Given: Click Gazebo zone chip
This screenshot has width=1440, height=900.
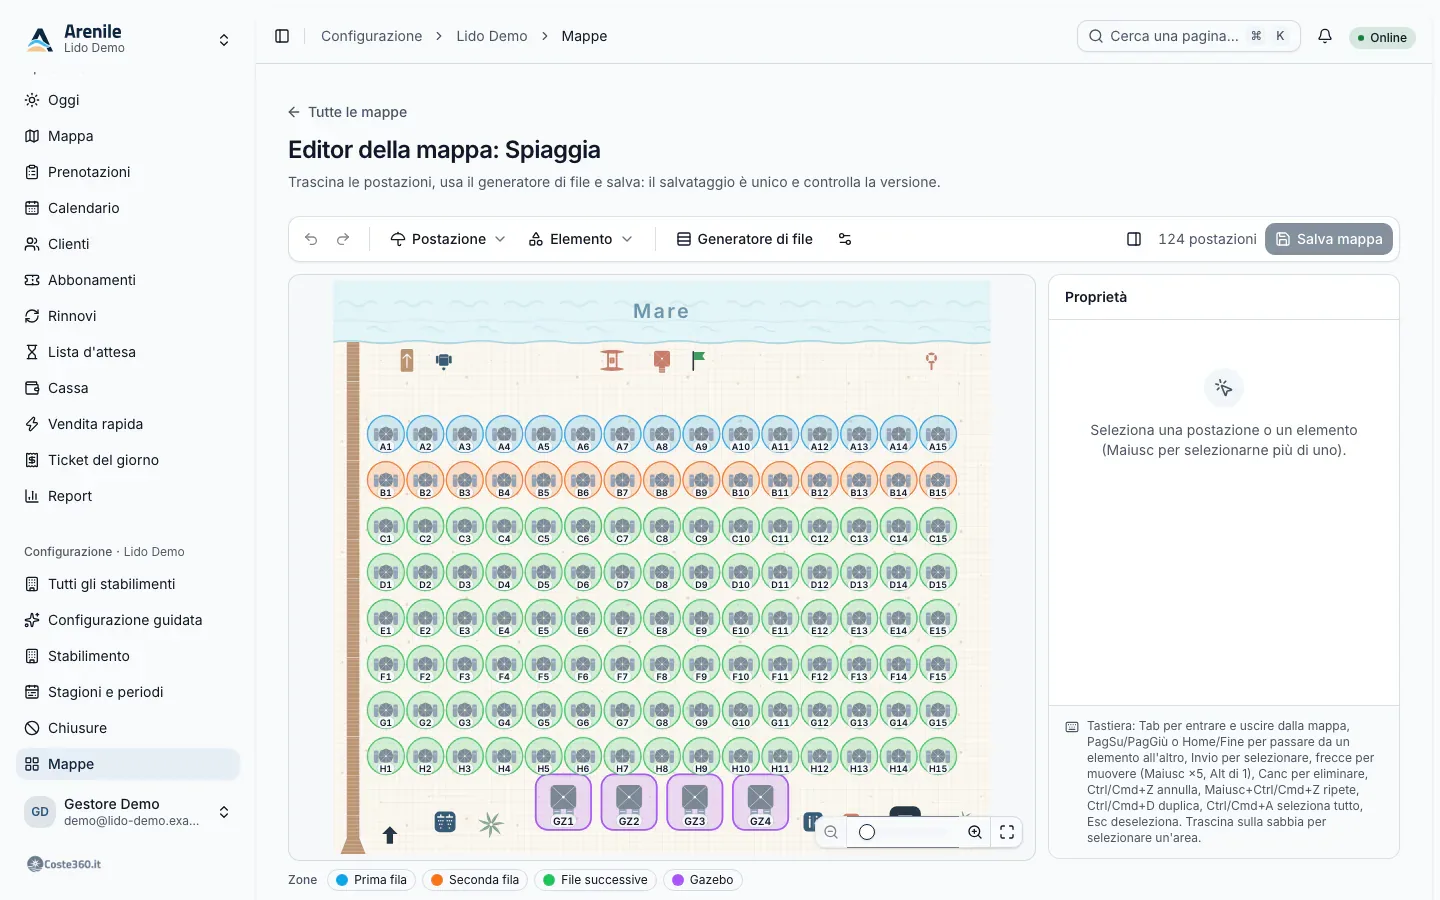Looking at the screenshot, I should tap(702, 880).
